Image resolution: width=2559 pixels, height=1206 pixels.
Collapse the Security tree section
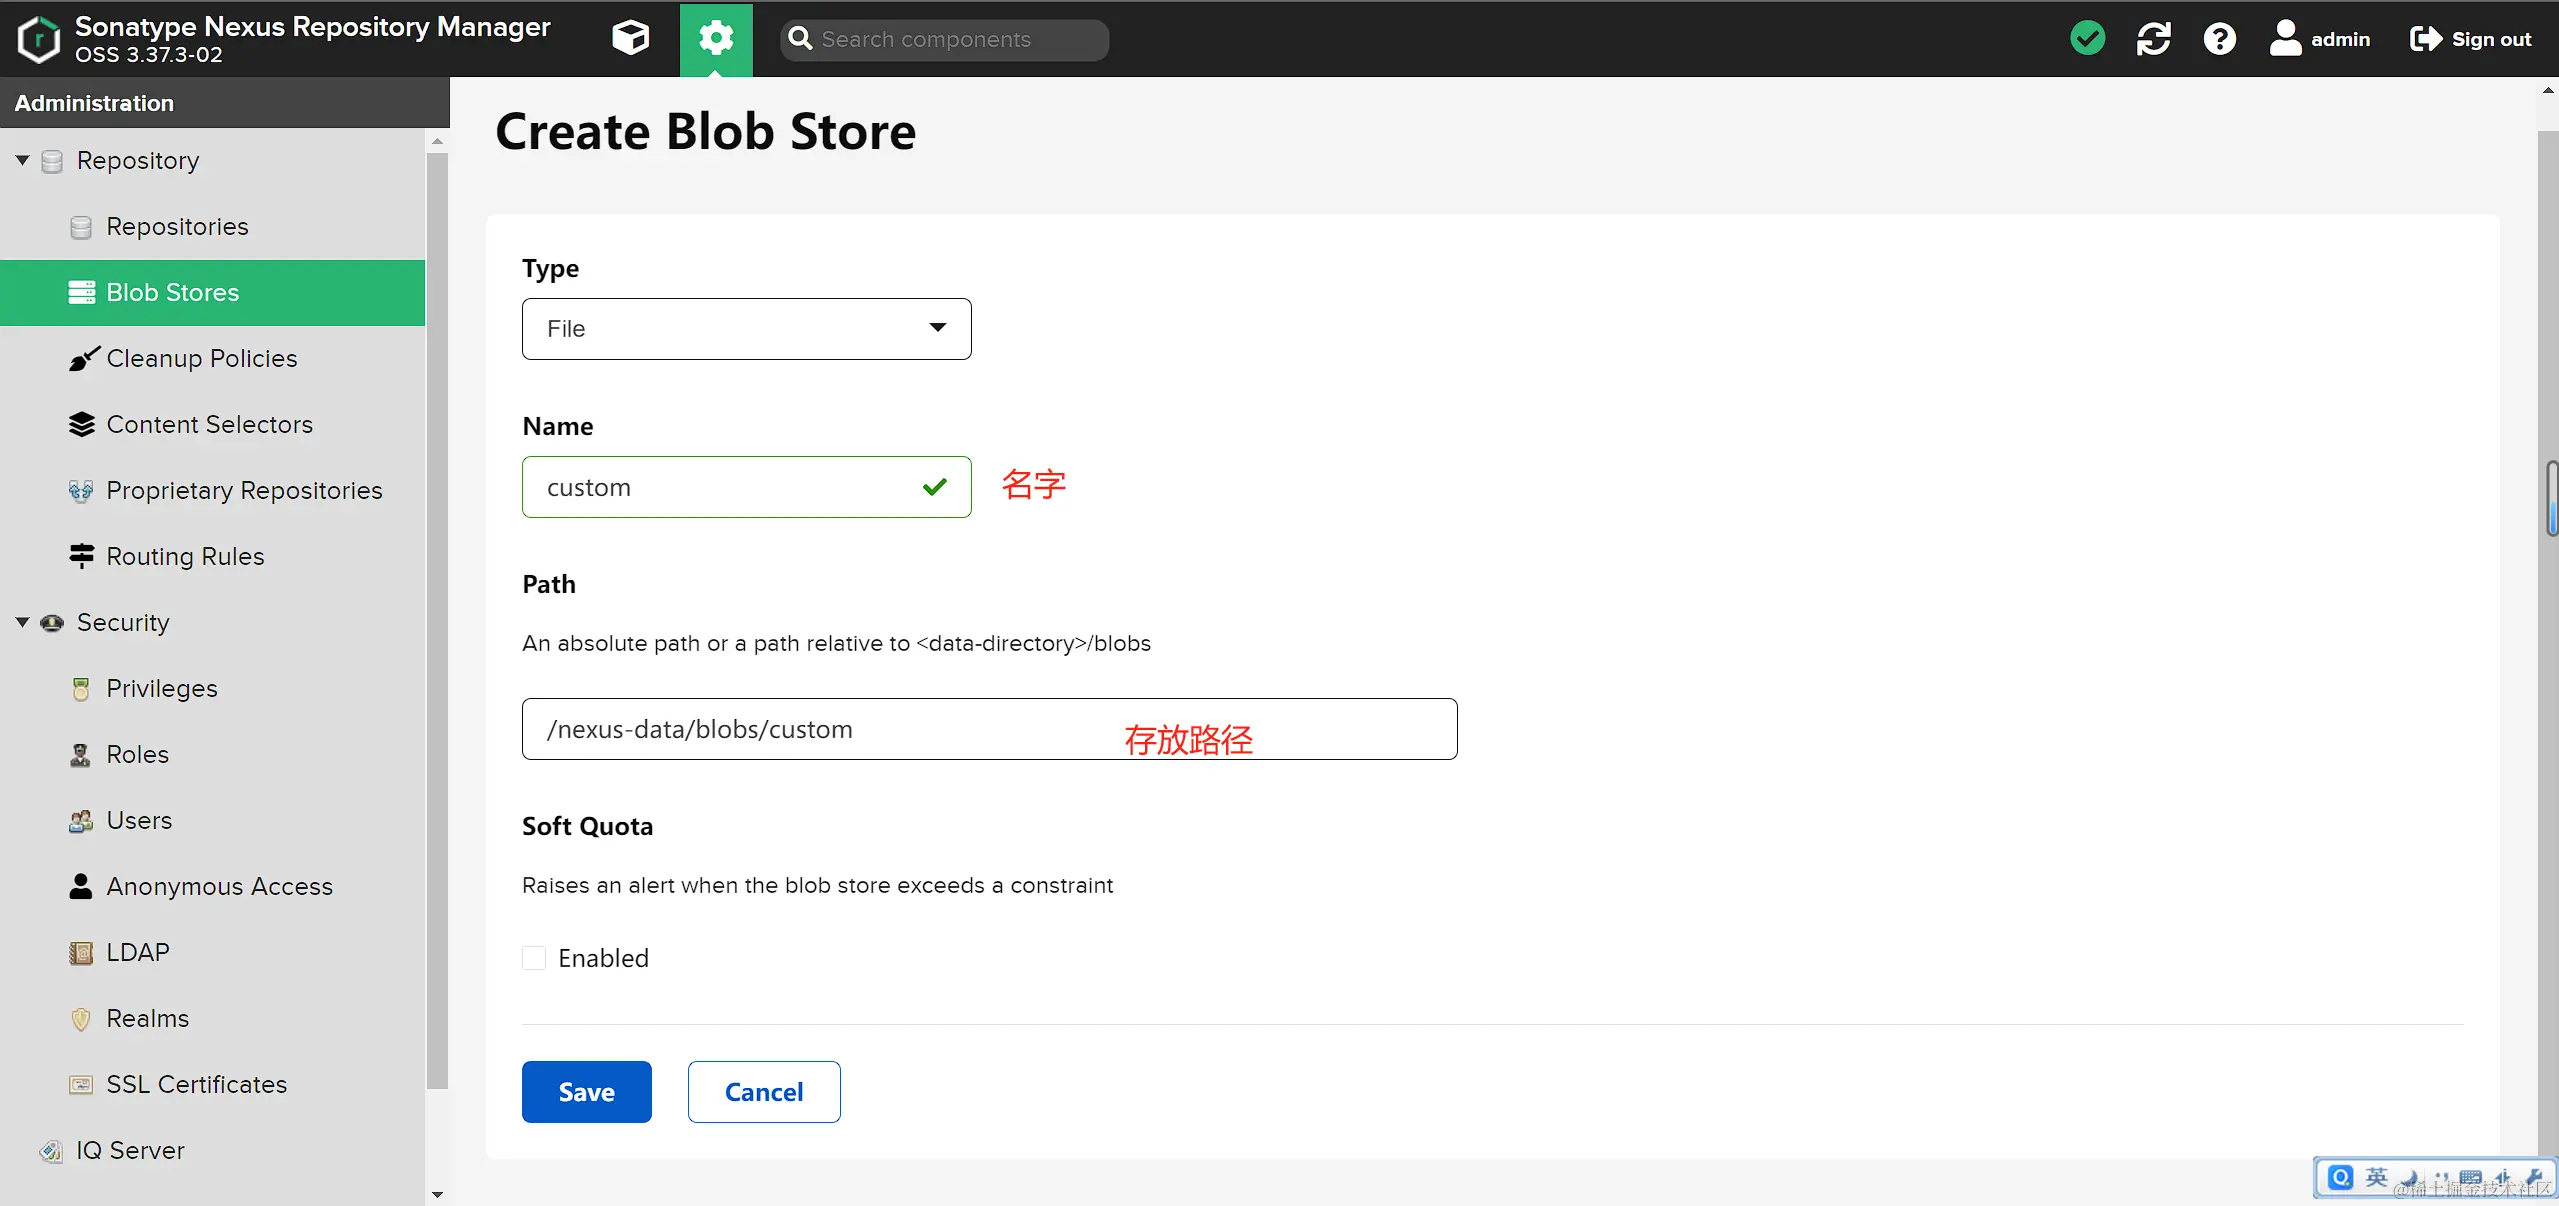(x=22, y=622)
